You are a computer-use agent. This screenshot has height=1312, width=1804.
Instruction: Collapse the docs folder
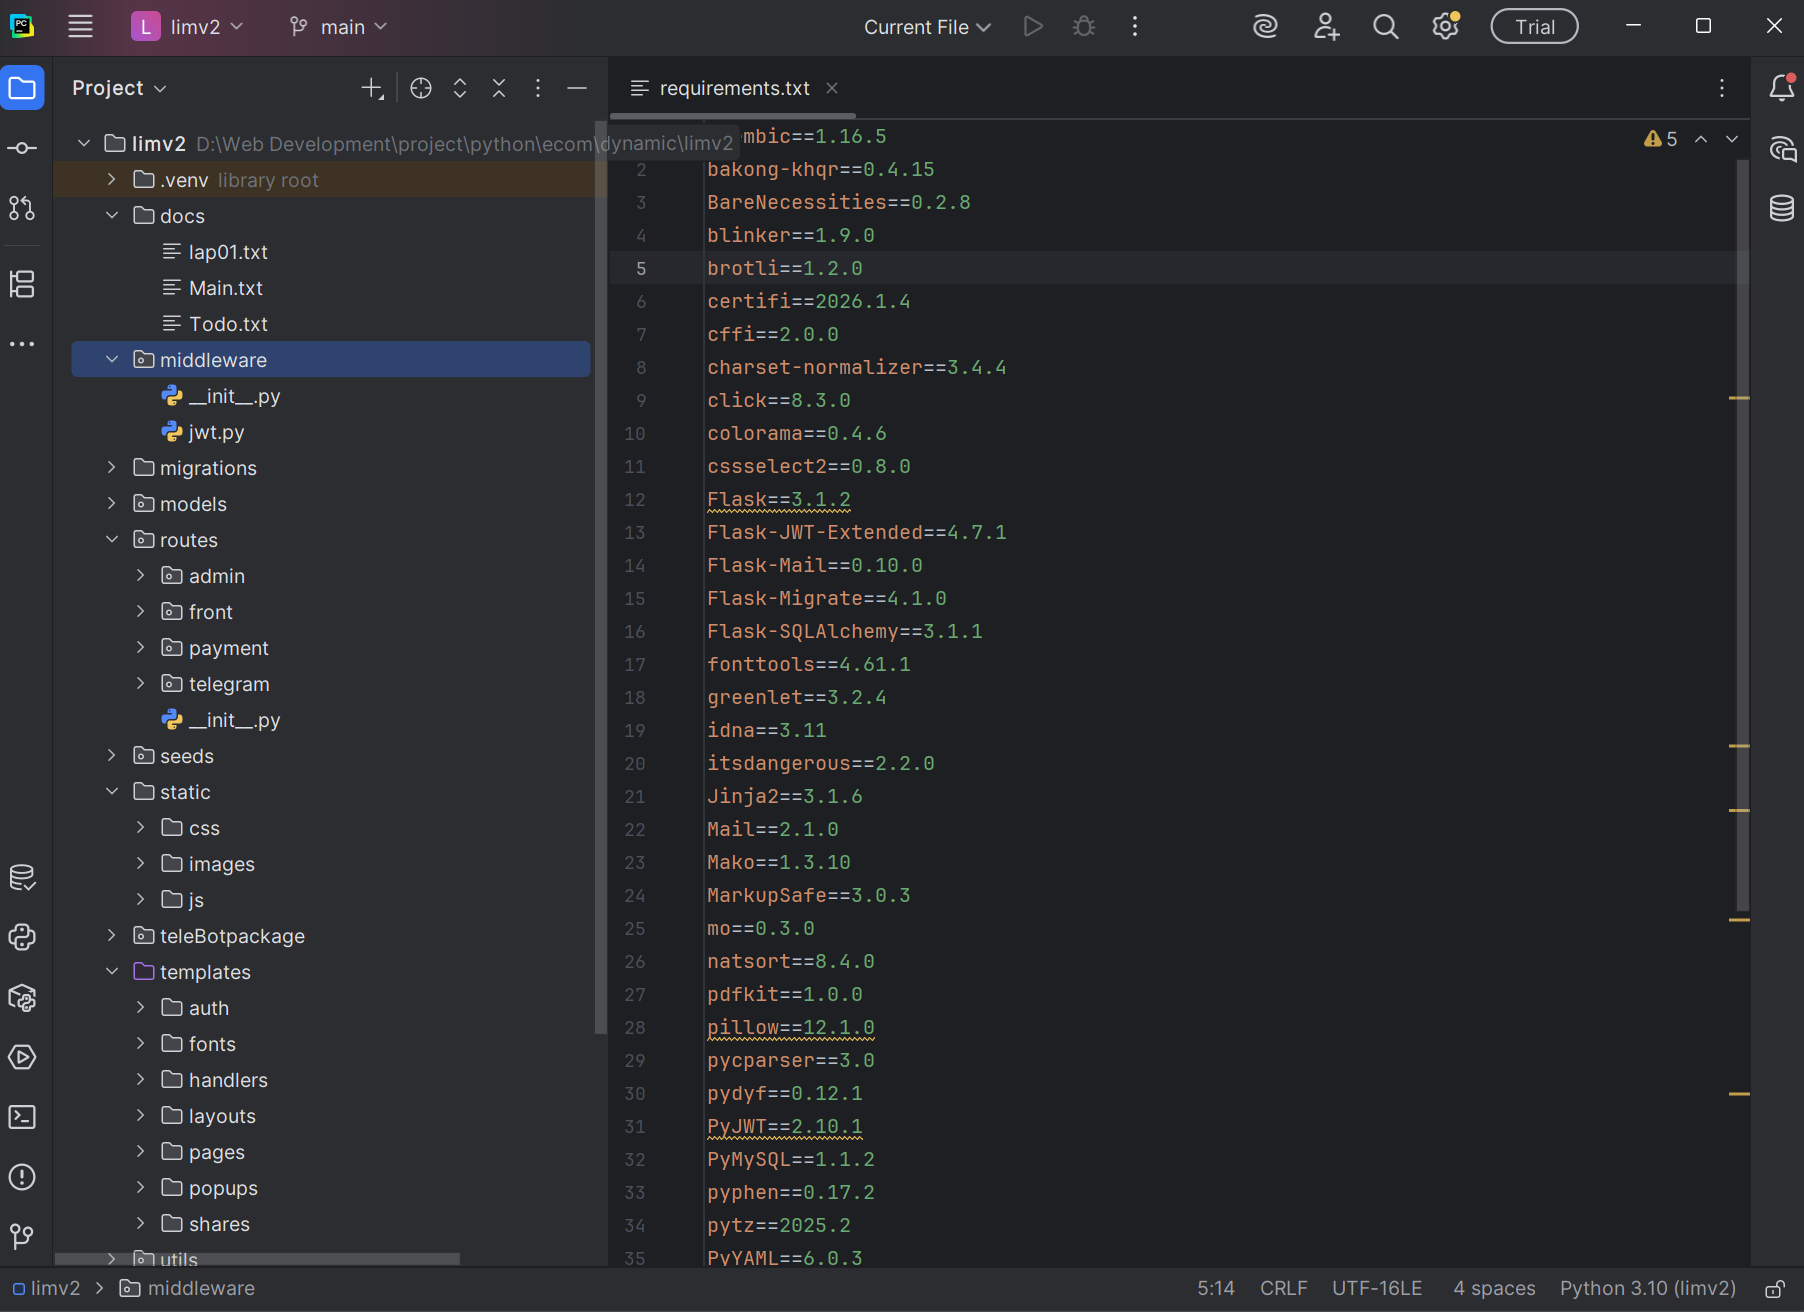click(112, 216)
